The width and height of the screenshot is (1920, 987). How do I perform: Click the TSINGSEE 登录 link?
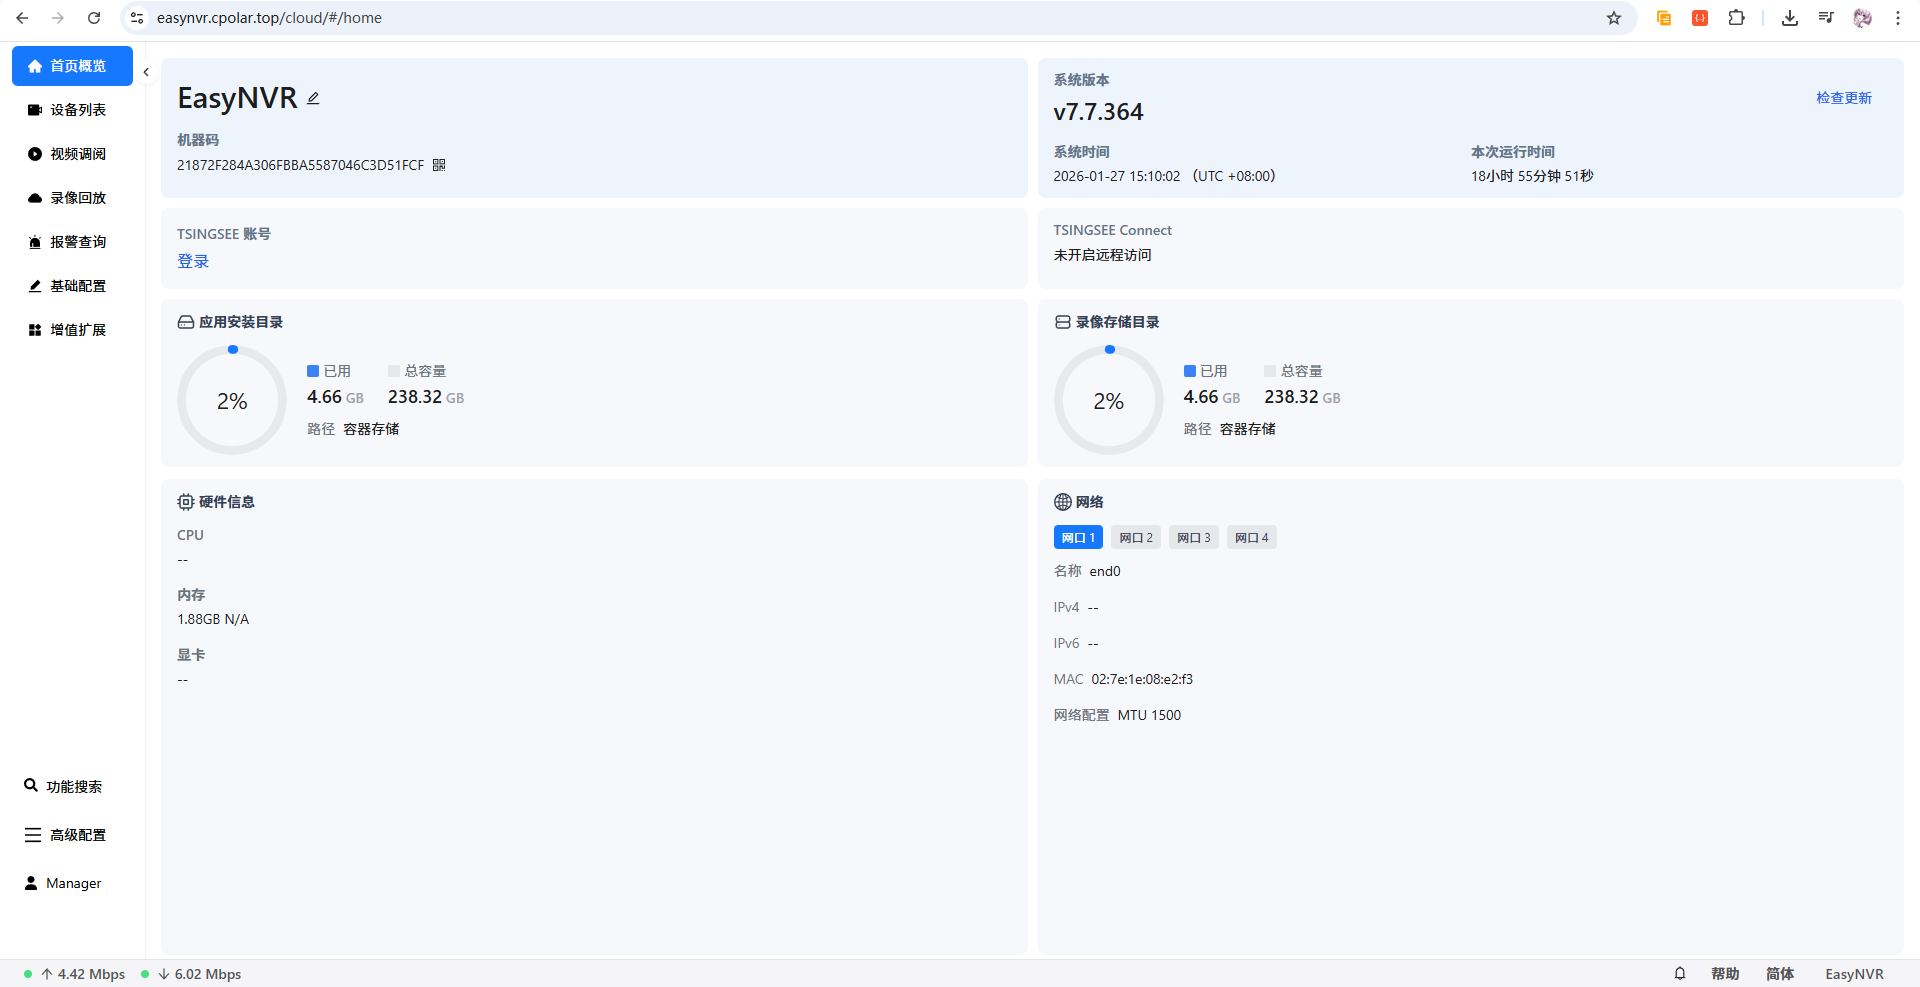193,261
